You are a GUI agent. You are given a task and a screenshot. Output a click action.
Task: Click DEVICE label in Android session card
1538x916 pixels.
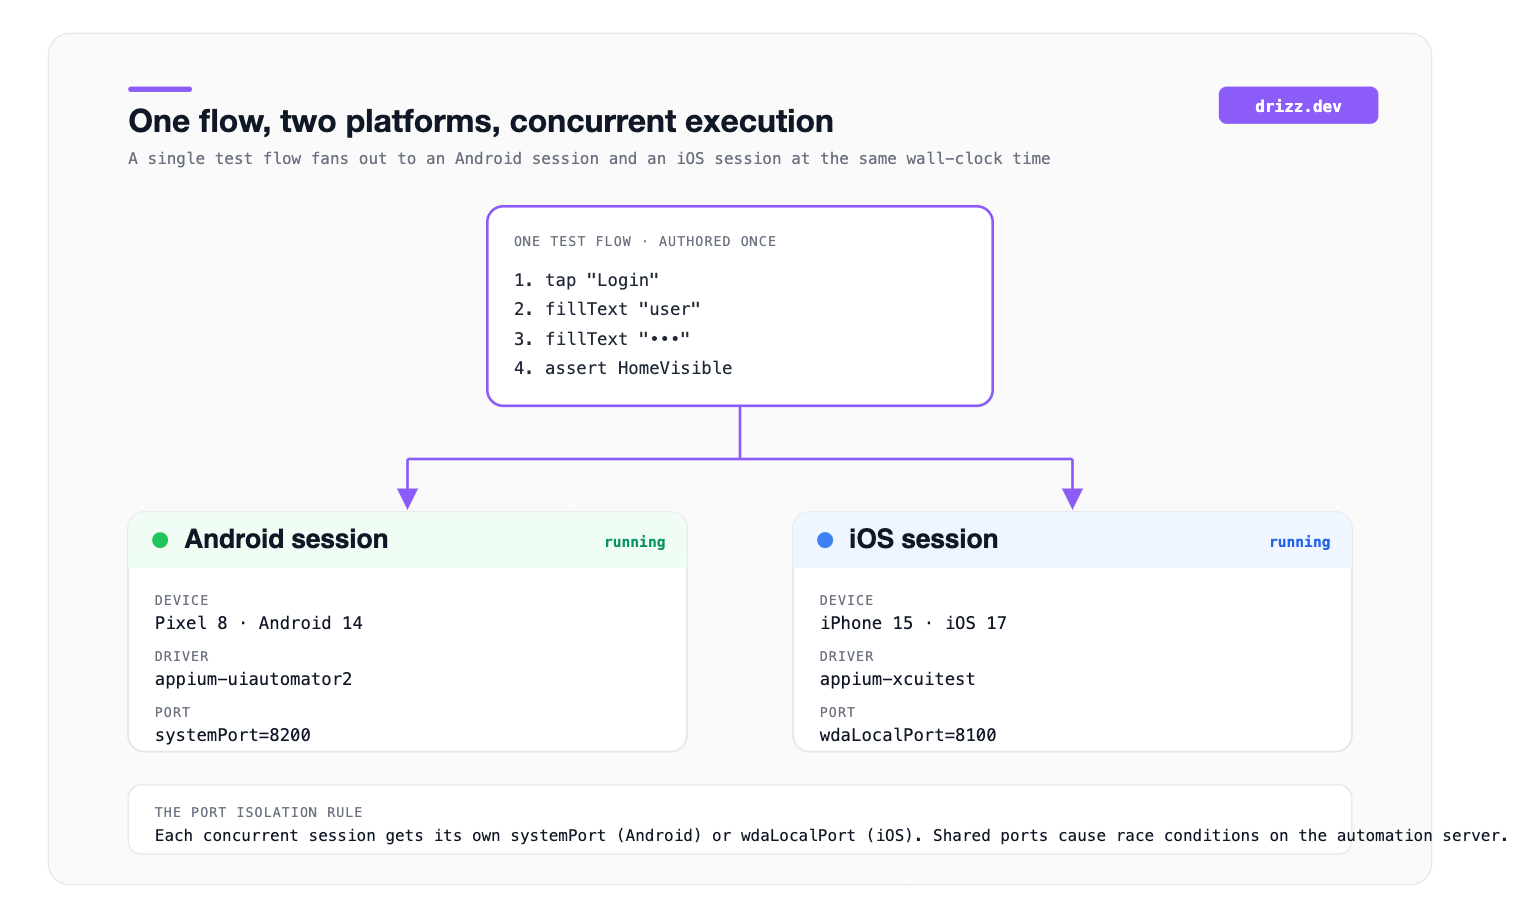(182, 600)
